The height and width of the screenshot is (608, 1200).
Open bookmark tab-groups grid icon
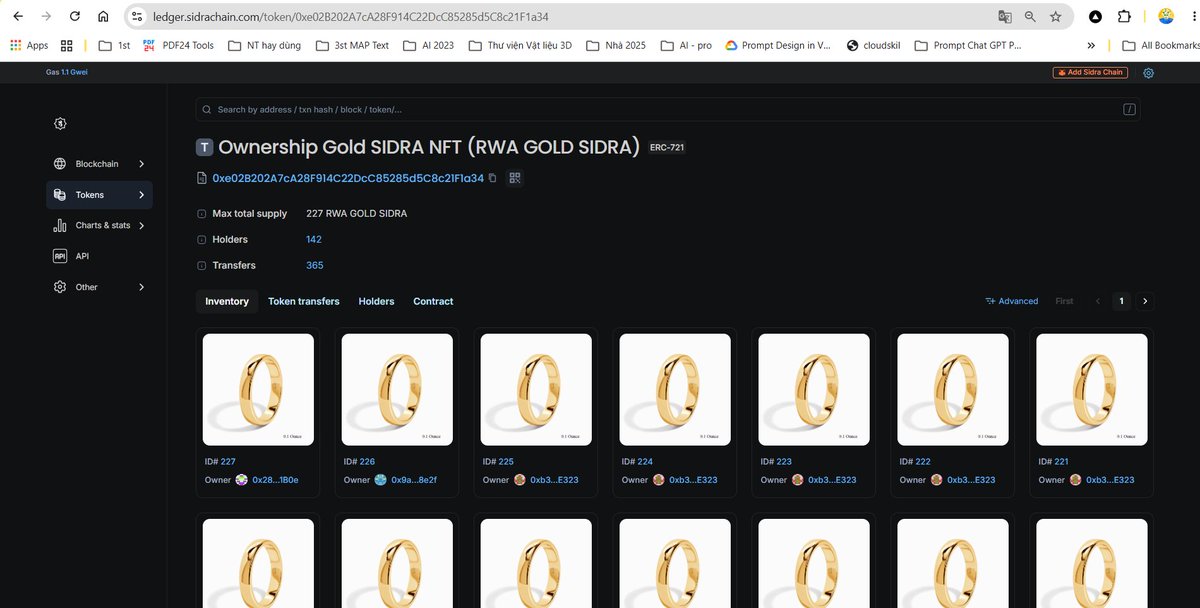coord(67,45)
